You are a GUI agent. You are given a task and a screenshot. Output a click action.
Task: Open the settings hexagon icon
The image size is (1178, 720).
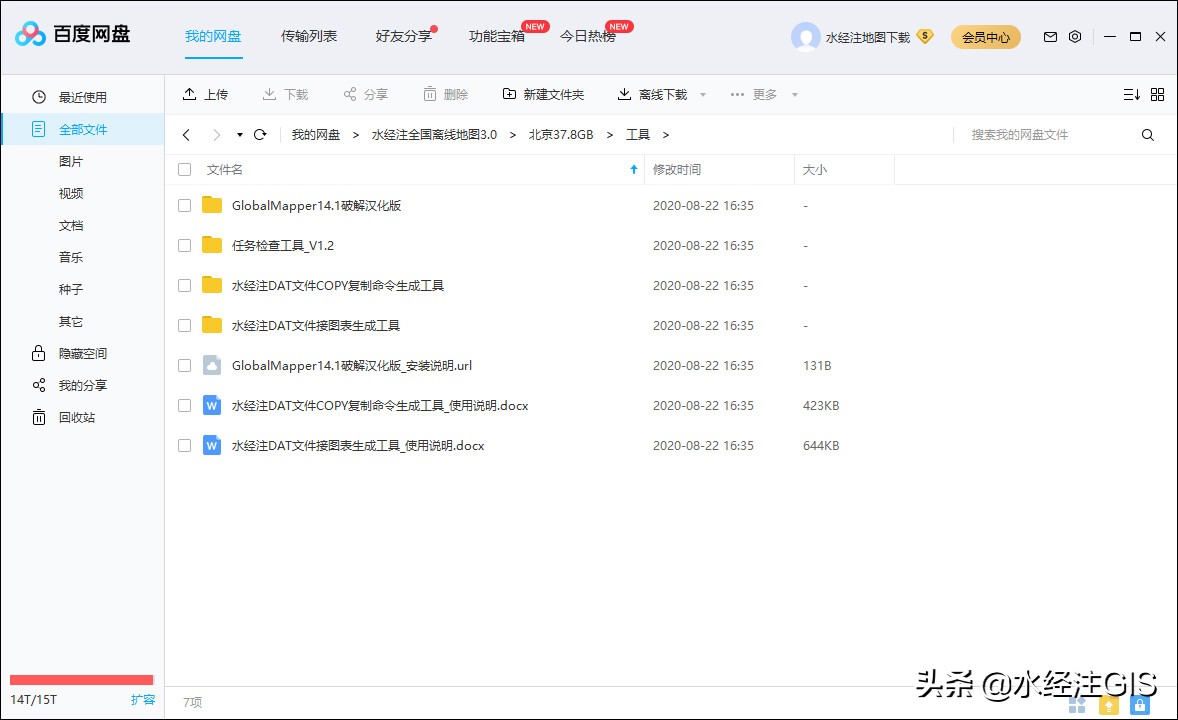[1075, 36]
